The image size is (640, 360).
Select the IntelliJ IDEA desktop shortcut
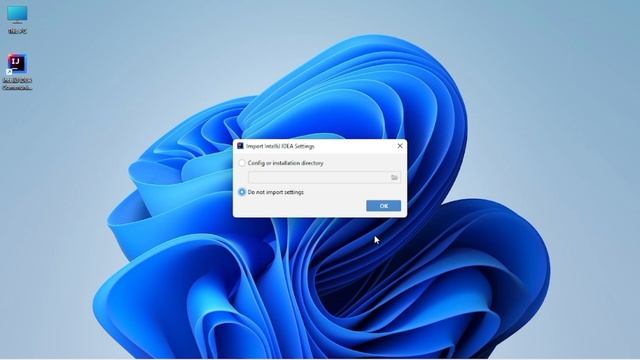click(x=17, y=72)
